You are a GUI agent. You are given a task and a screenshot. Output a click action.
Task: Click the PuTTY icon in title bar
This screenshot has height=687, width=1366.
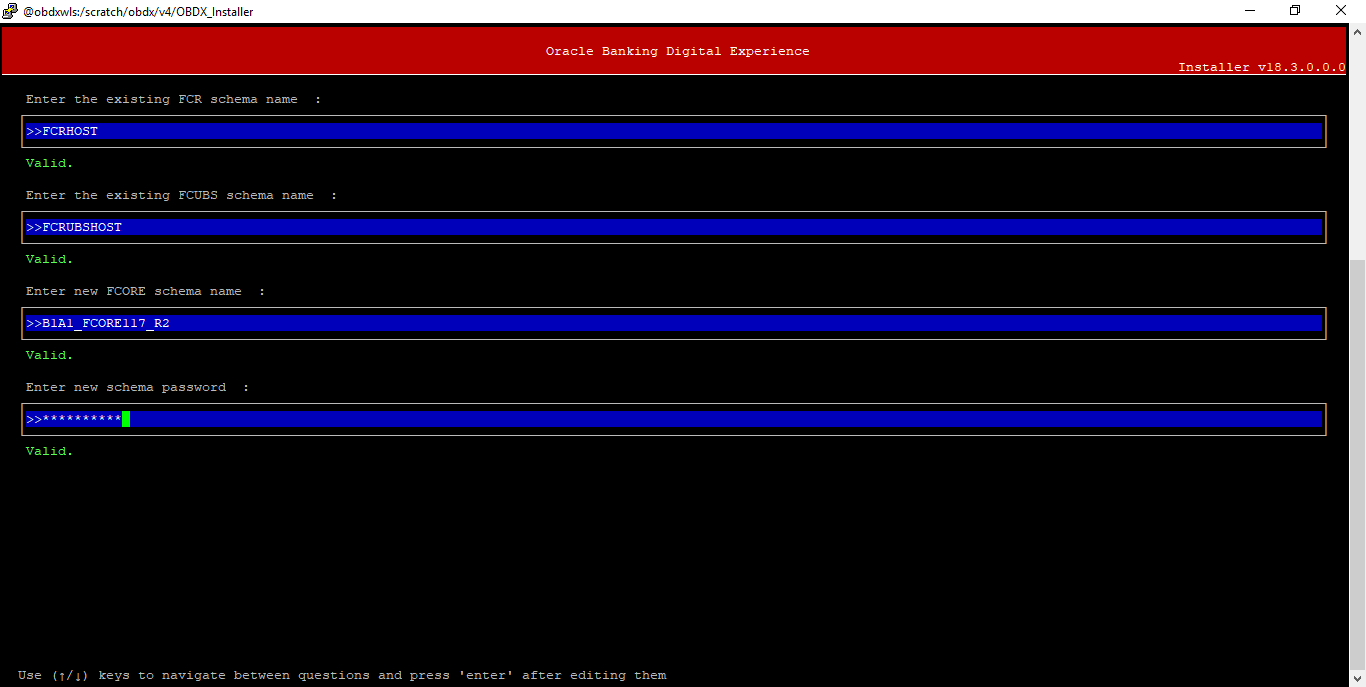(x=10, y=11)
